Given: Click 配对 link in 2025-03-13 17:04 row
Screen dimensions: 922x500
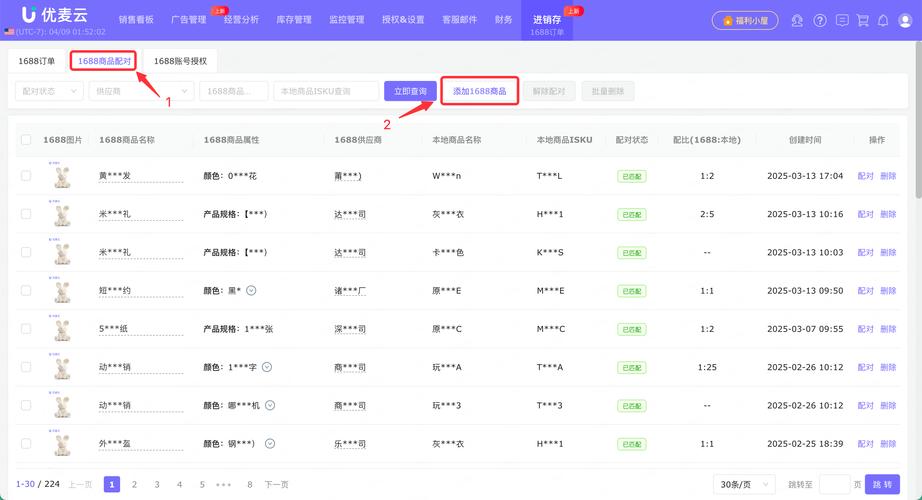Looking at the screenshot, I should [866, 176].
